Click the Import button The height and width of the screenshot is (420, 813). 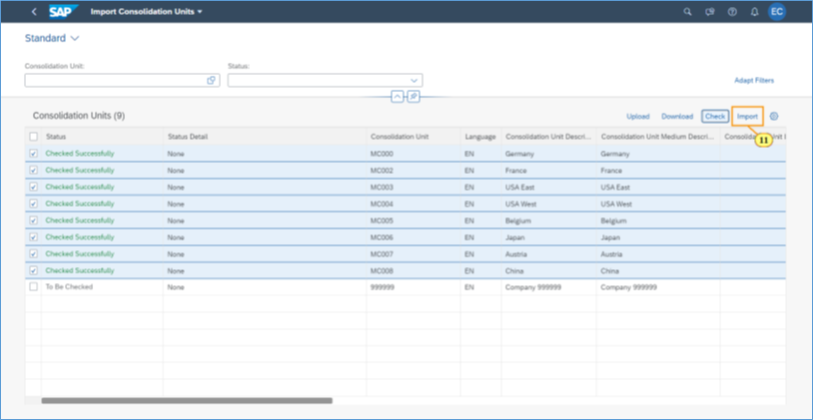click(x=747, y=117)
